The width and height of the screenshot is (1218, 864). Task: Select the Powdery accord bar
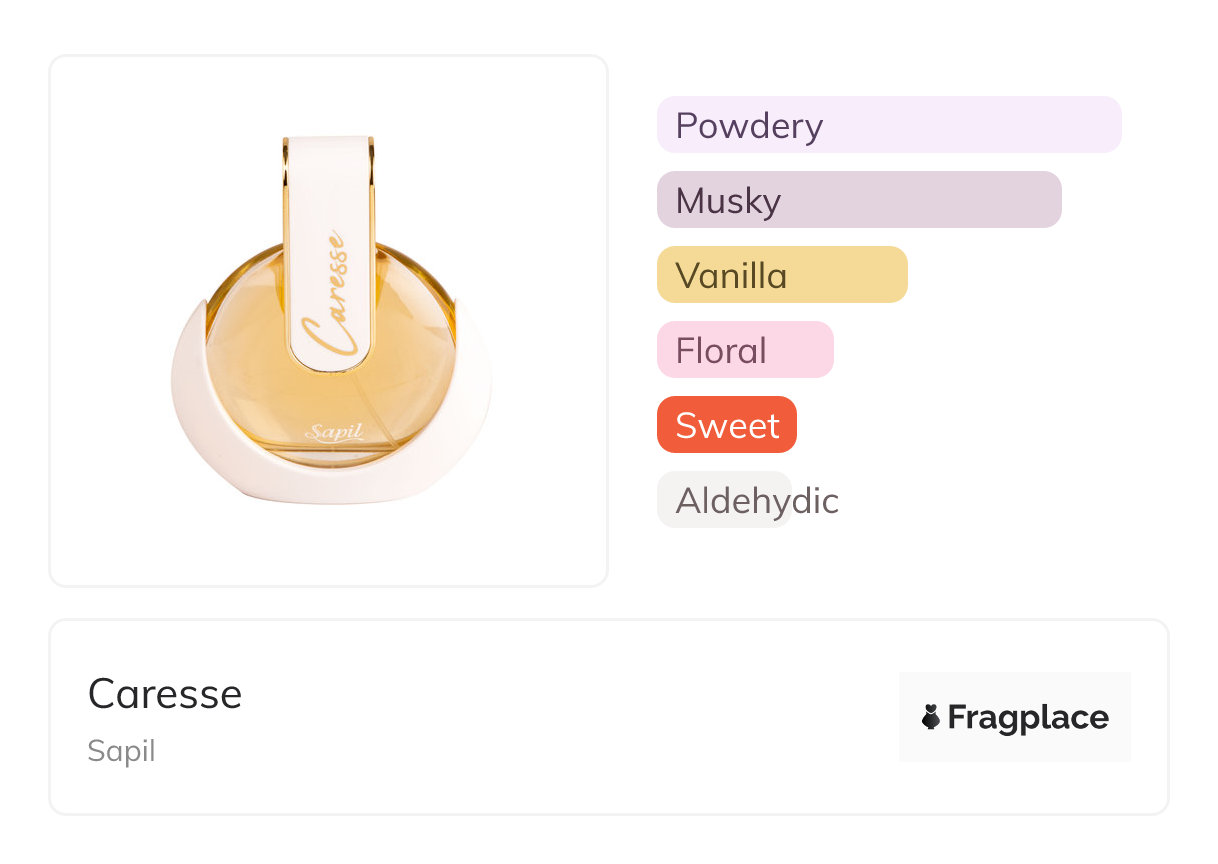pos(888,125)
